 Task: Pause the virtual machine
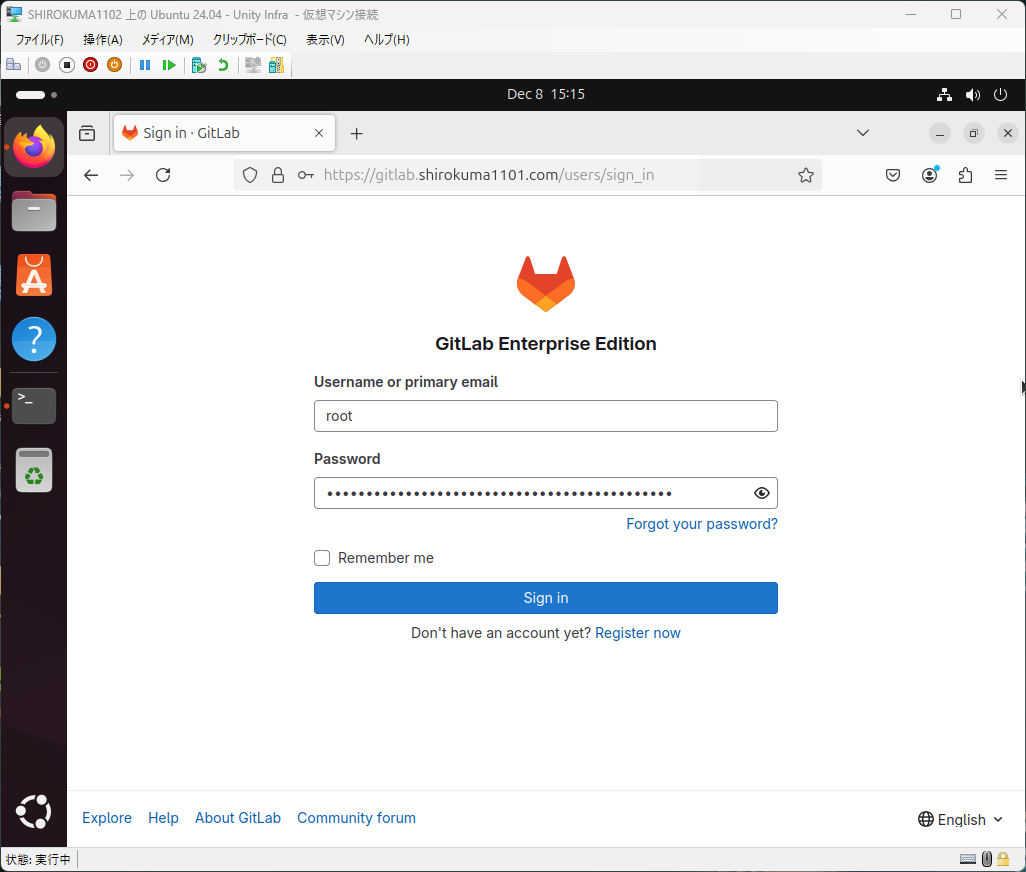click(x=145, y=65)
